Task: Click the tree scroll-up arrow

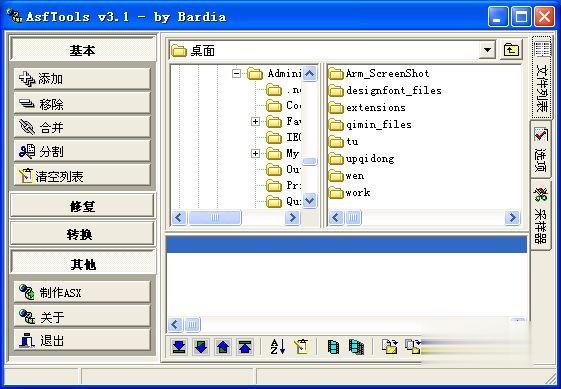Action: click(x=309, y=74)
